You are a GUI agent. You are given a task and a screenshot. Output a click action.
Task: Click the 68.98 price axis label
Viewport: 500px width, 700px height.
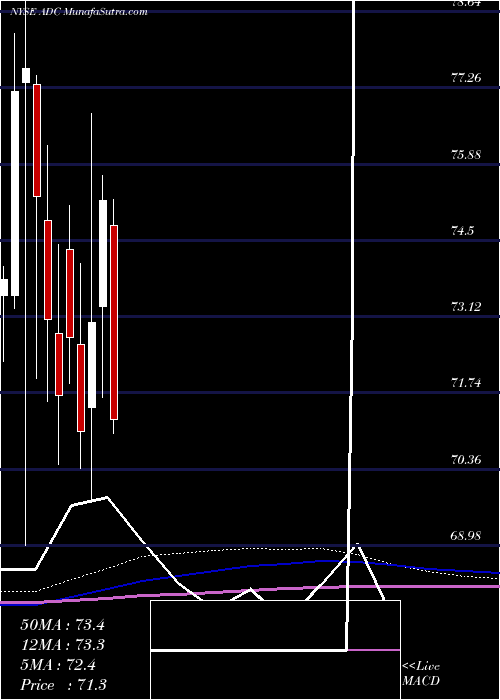pos(467,535)
